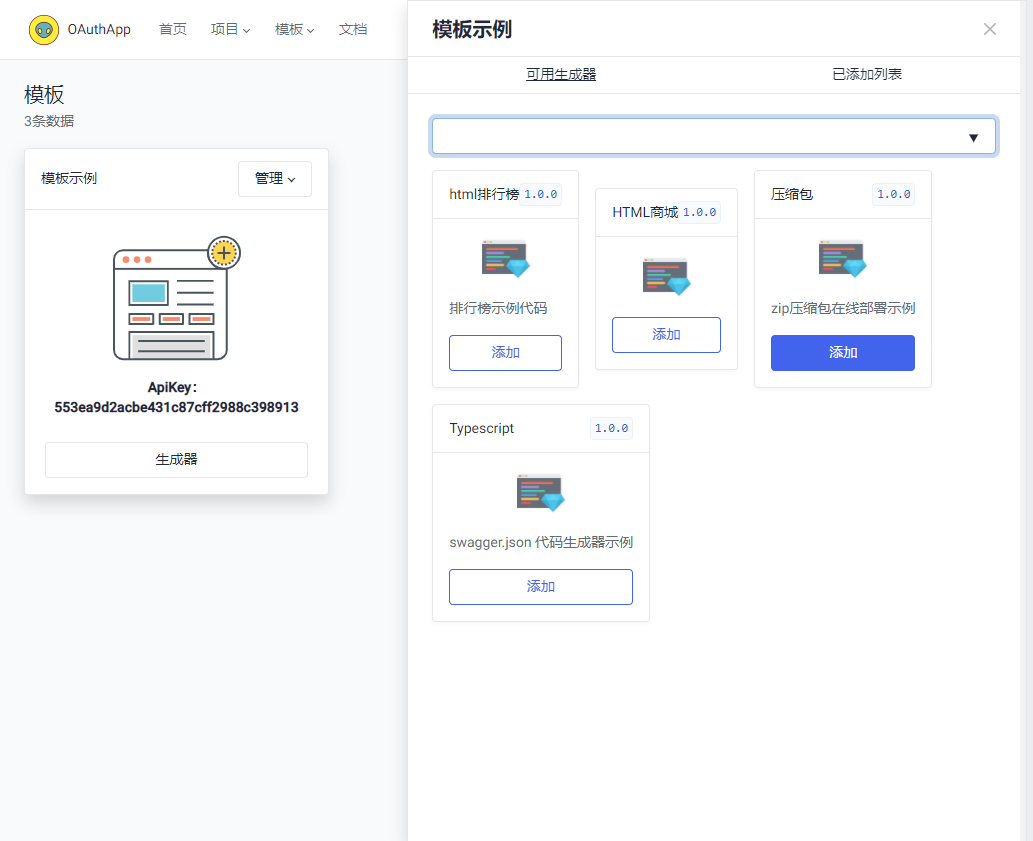Click the swagger.json 代码生成器示例 description
The image size is (1033, 841).
point(541,542)
